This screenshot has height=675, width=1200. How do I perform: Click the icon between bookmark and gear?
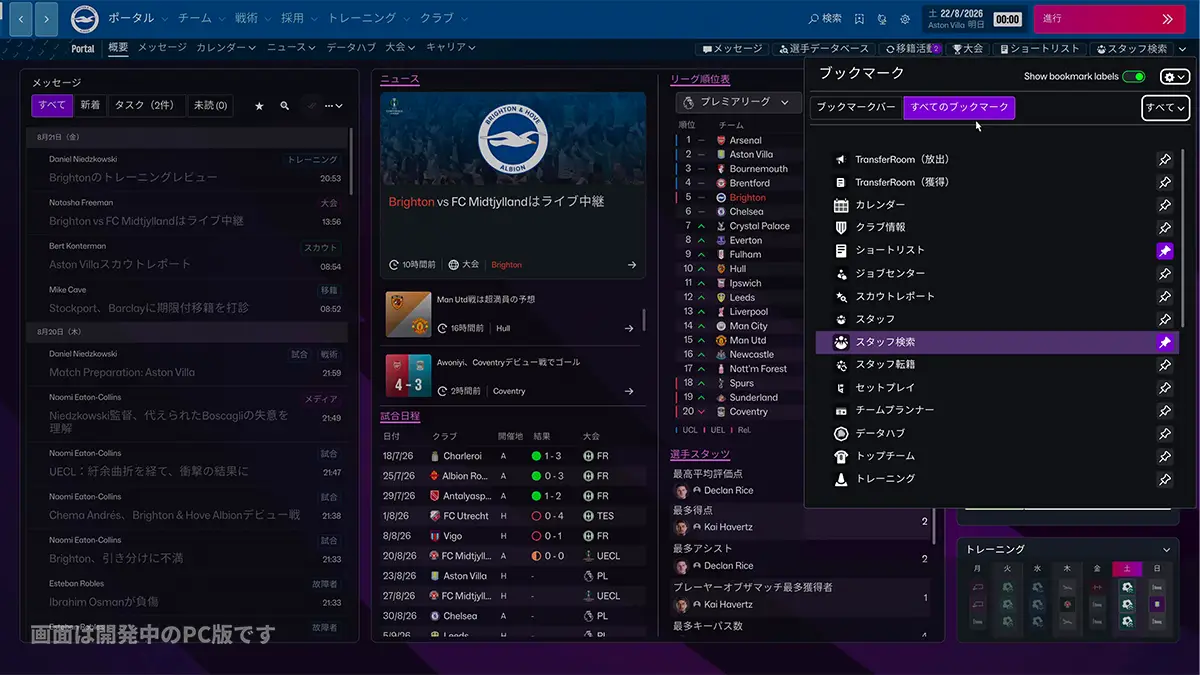click(x=881, y=19)
